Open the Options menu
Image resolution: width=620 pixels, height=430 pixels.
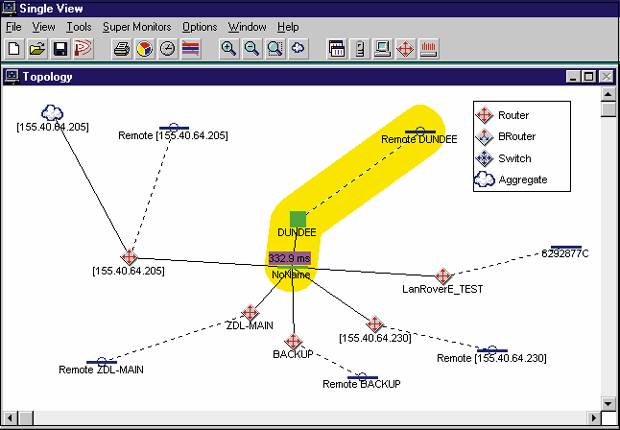click(x=199, y=27)
